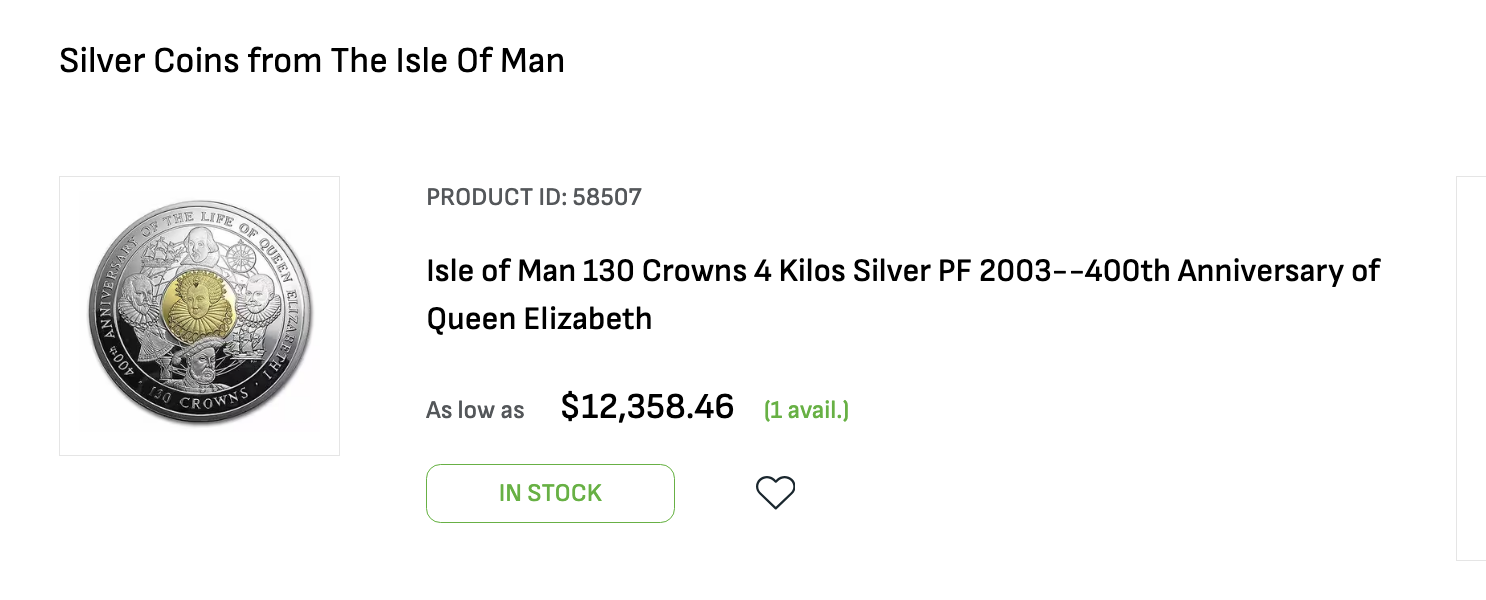Click the 400th Anniversary text in the product name
This screenshot has width=1486, height=600.
pos(1154,270)
